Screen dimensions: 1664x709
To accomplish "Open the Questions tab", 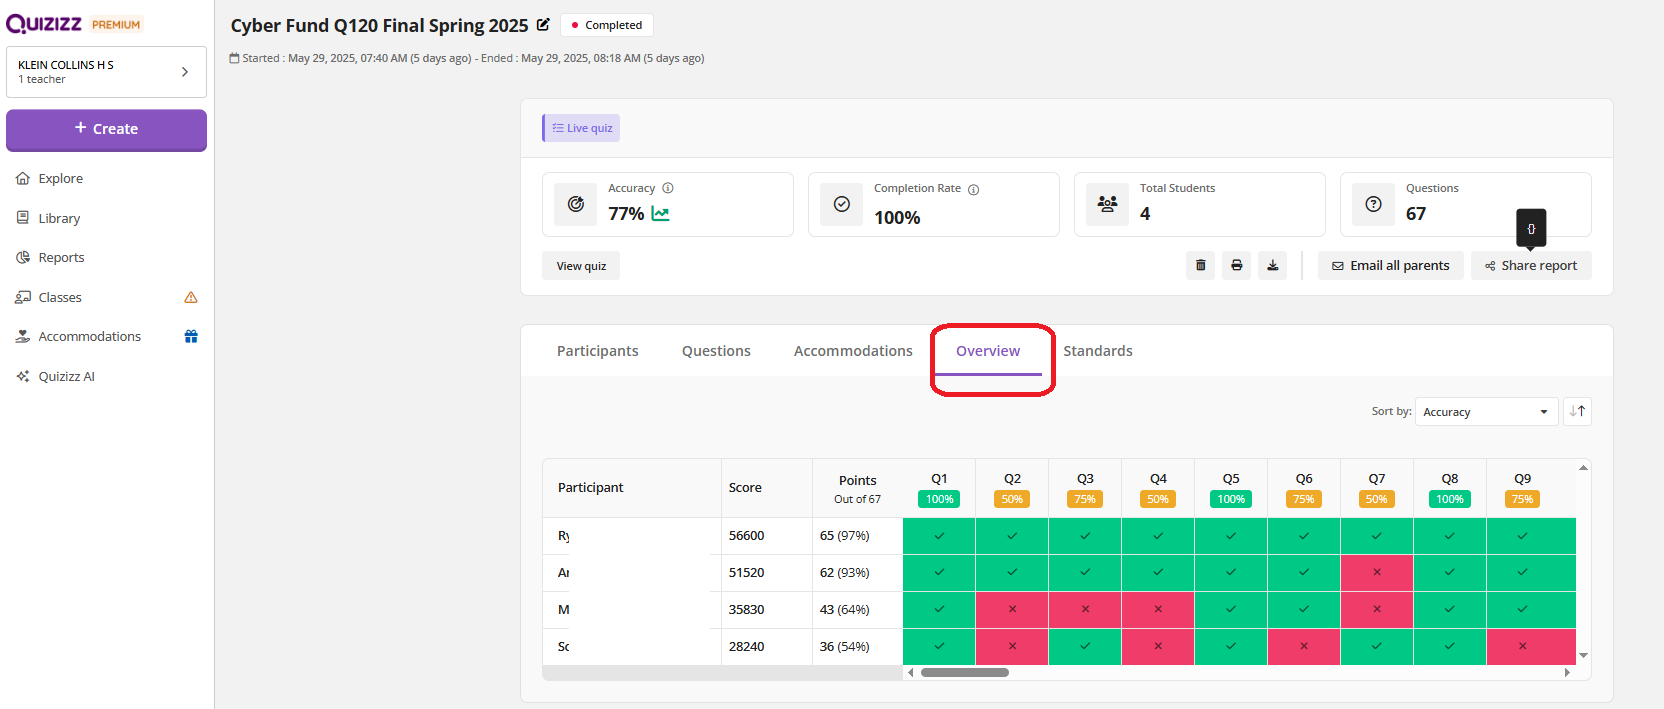I will point(716,351).
